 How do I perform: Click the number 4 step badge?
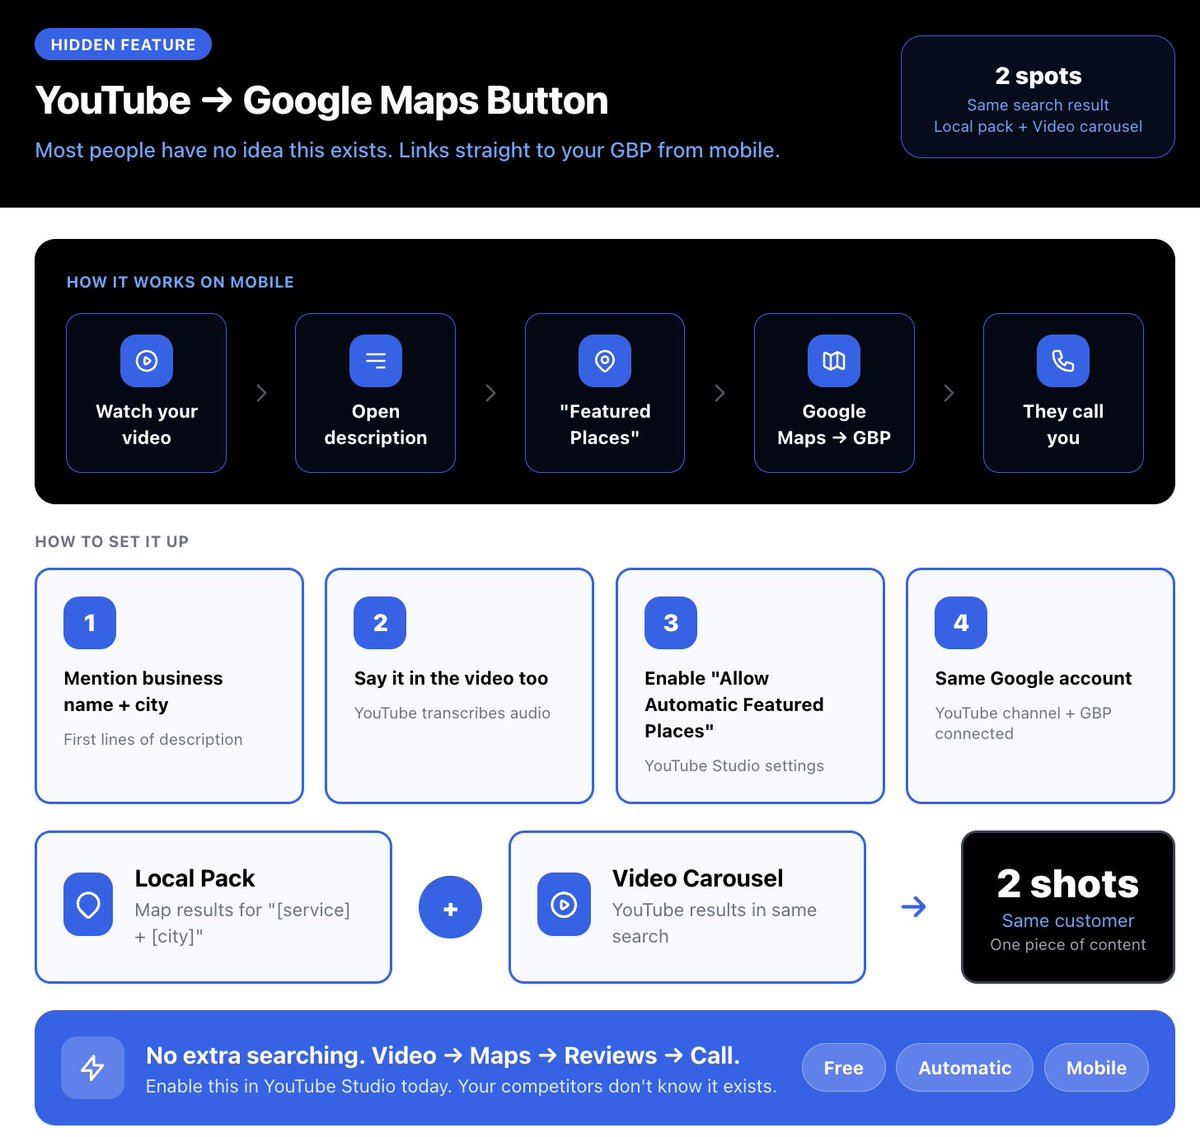[961, 623]
